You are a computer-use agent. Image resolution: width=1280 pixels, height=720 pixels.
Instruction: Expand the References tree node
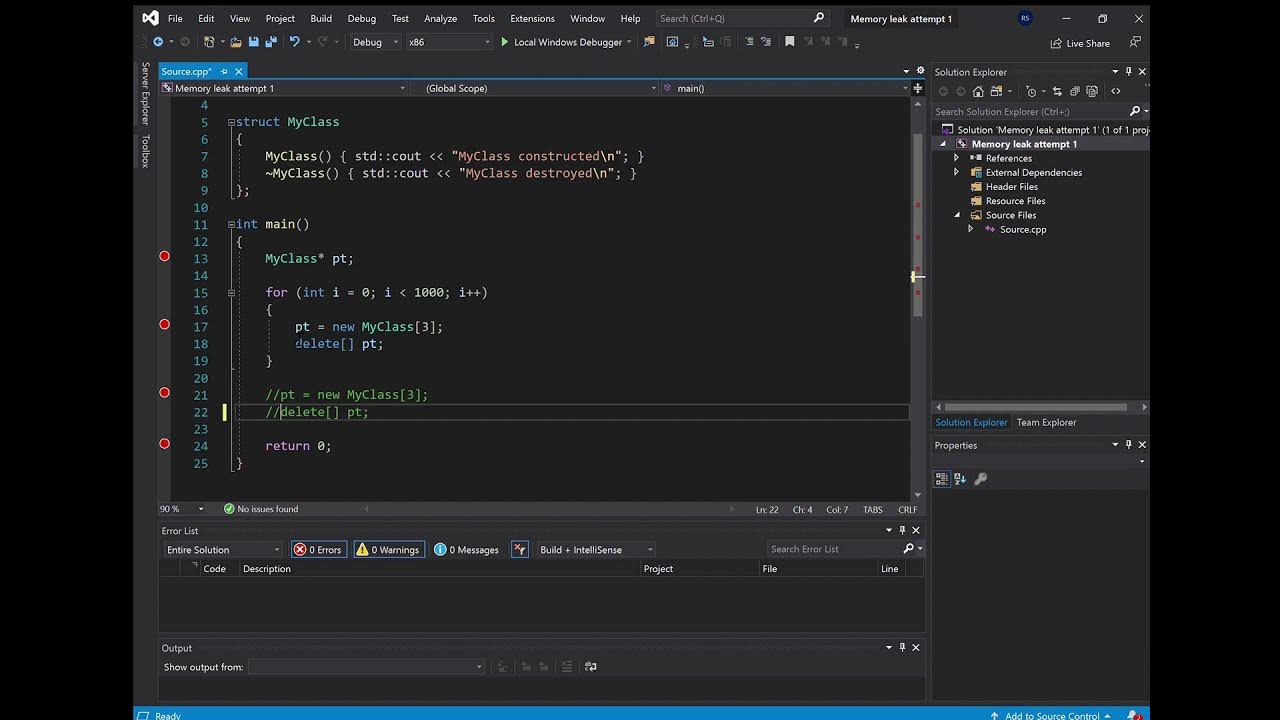956,158
